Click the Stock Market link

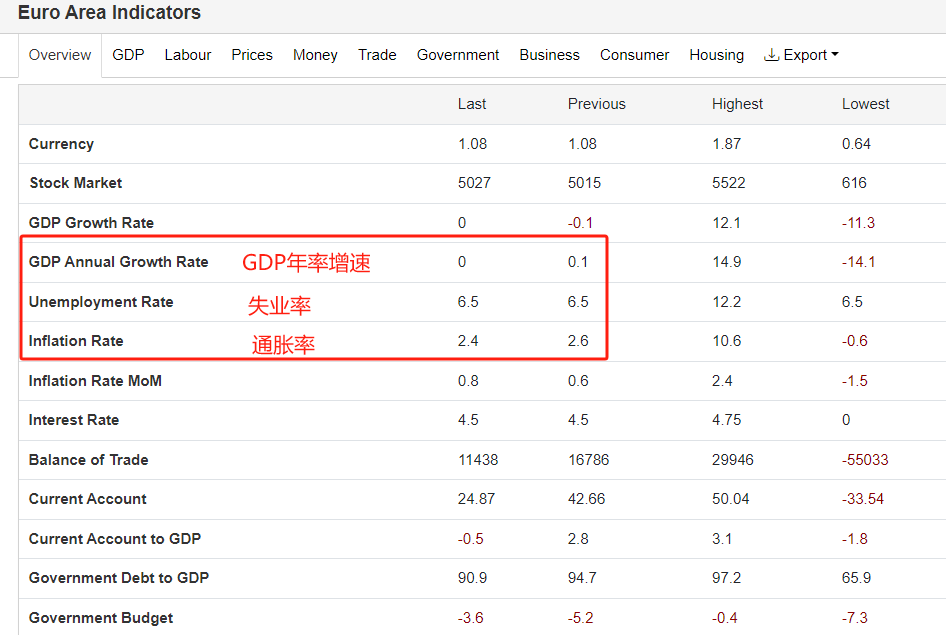[x=76, y=183]
